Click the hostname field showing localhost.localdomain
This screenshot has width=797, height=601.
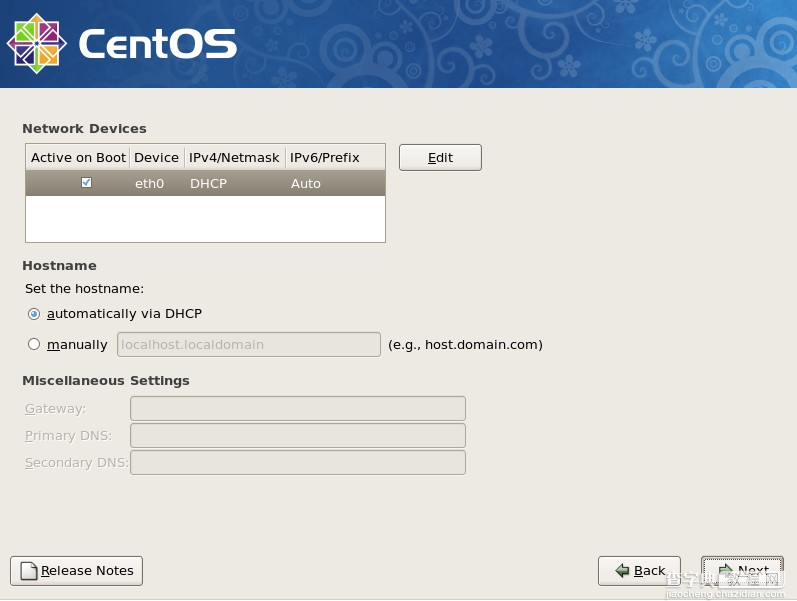[249, 344]
